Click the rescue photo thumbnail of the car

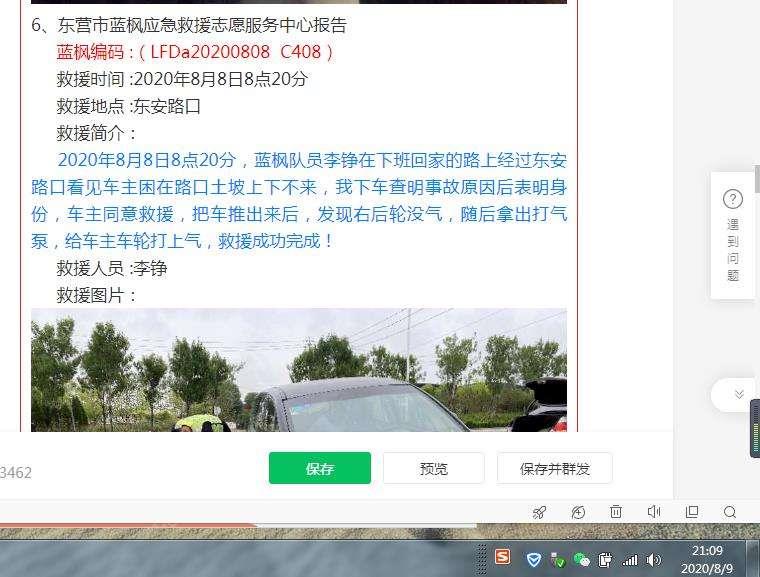pyautogui.click(x=299, y=370)
